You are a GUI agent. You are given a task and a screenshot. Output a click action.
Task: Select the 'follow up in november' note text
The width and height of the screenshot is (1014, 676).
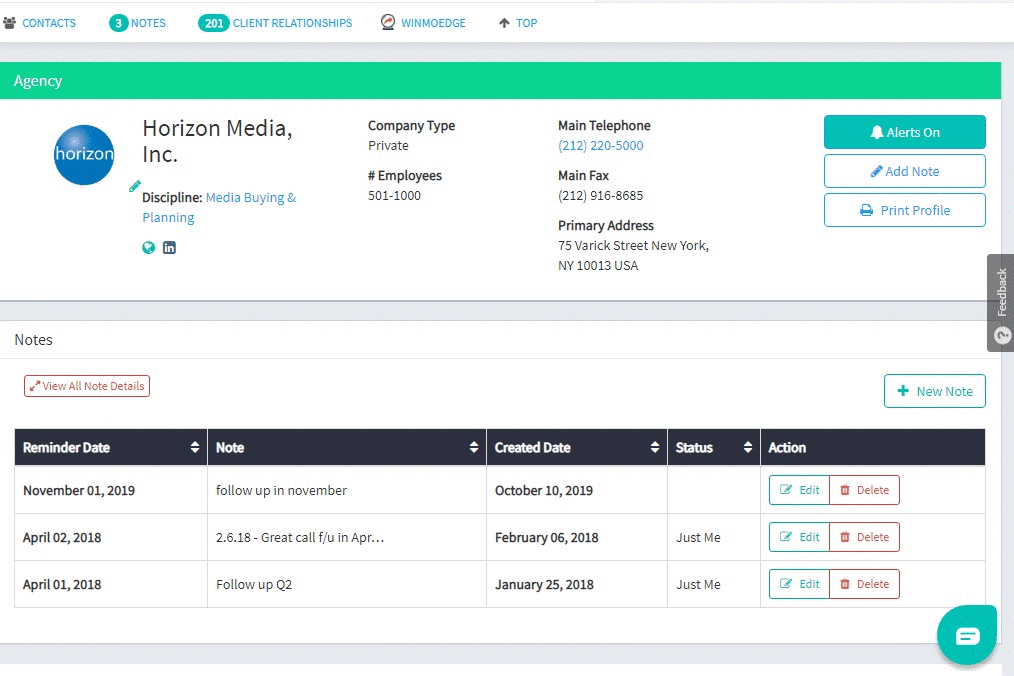(281, 490)
